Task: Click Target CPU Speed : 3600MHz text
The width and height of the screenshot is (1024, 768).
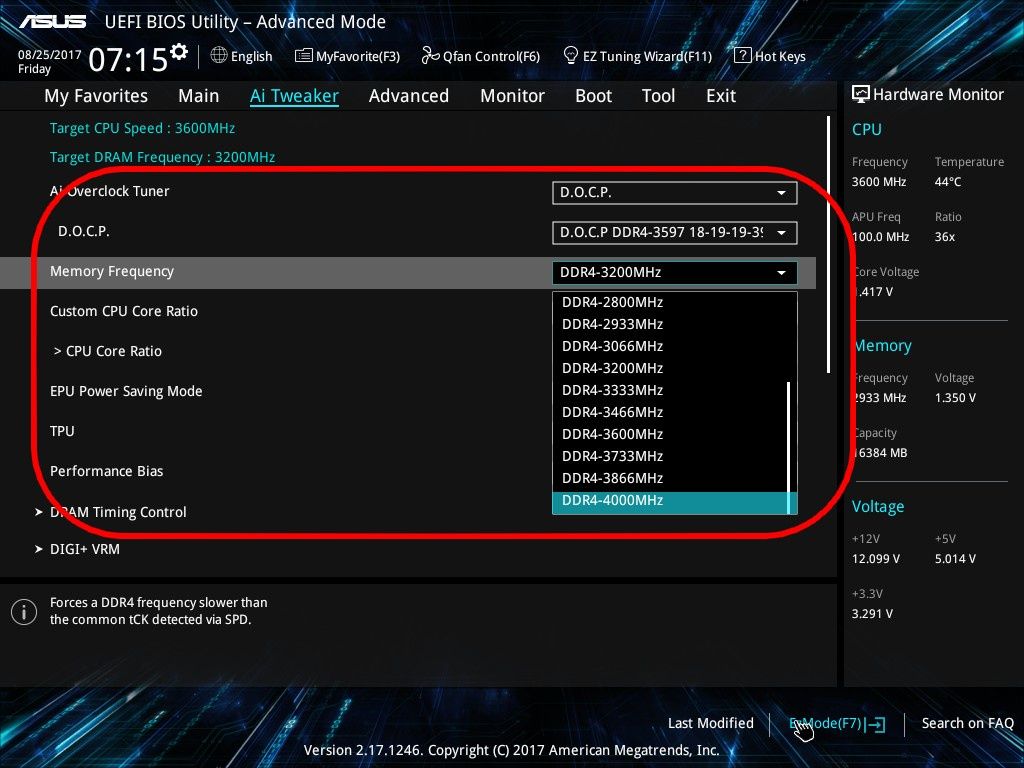Action: [142, 128]
